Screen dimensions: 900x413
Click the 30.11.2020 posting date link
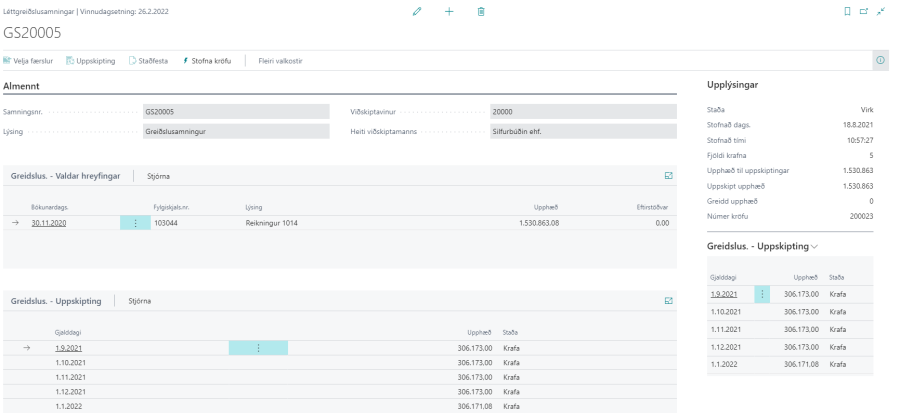[x=49, y=222]
